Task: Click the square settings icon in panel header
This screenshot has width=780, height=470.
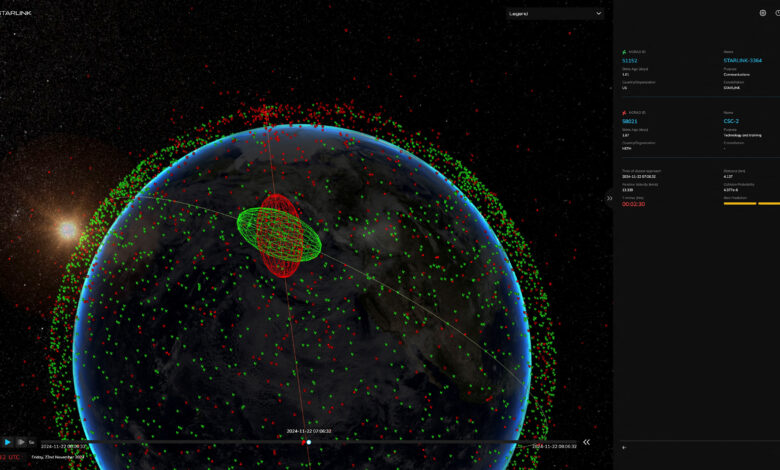Action: pos(763,13)
